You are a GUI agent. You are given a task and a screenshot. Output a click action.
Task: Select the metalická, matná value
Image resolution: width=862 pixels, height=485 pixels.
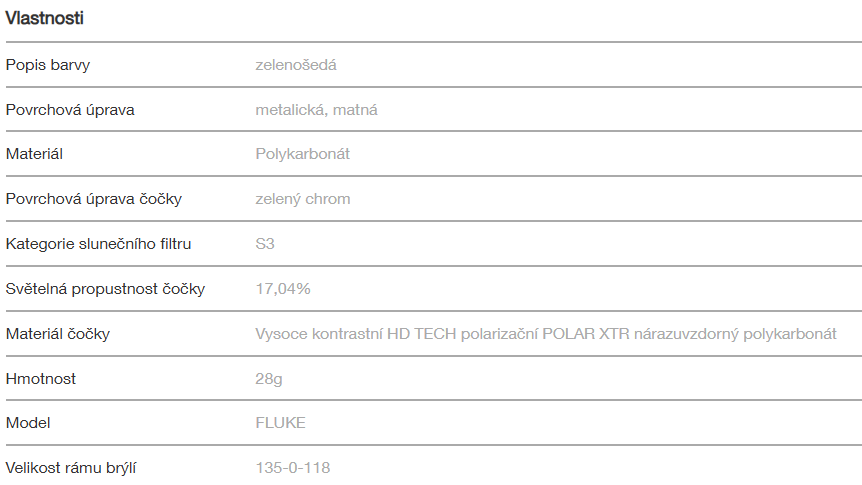click(x=316, y=110)
